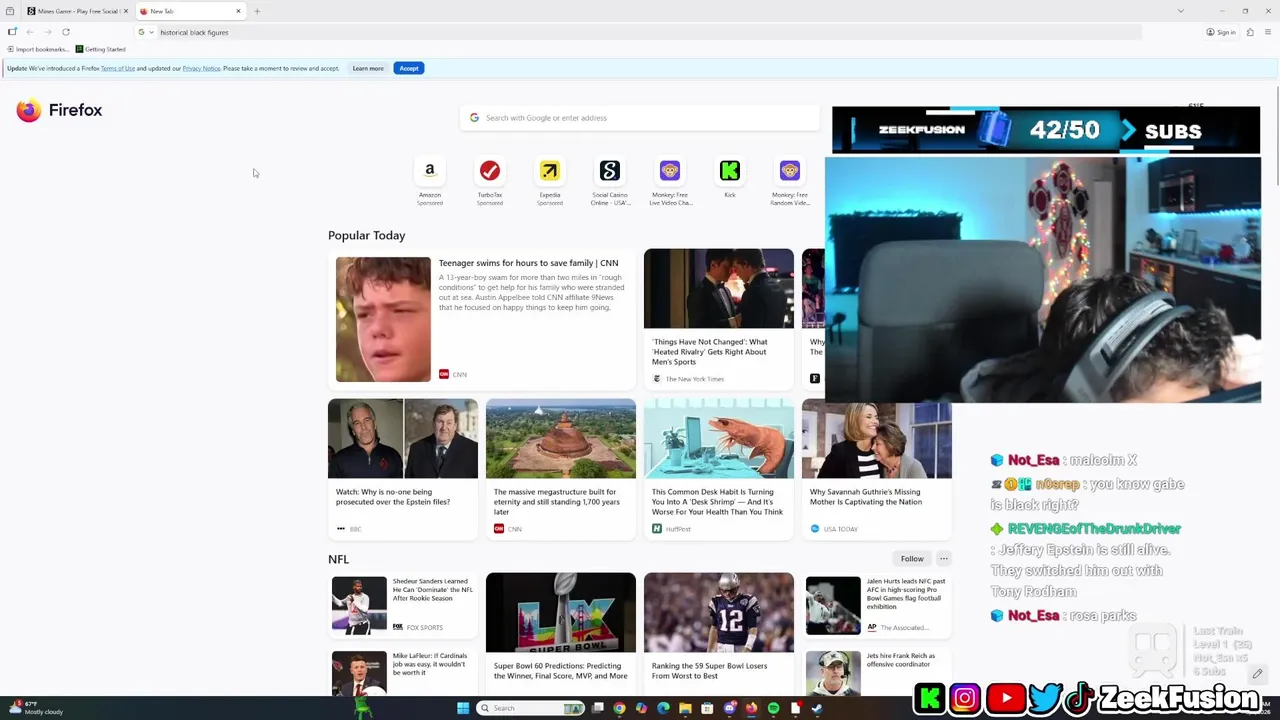This screenshot has width=1280, height=720.
Task: Accept the Firefox terms update
Action: 409,68
